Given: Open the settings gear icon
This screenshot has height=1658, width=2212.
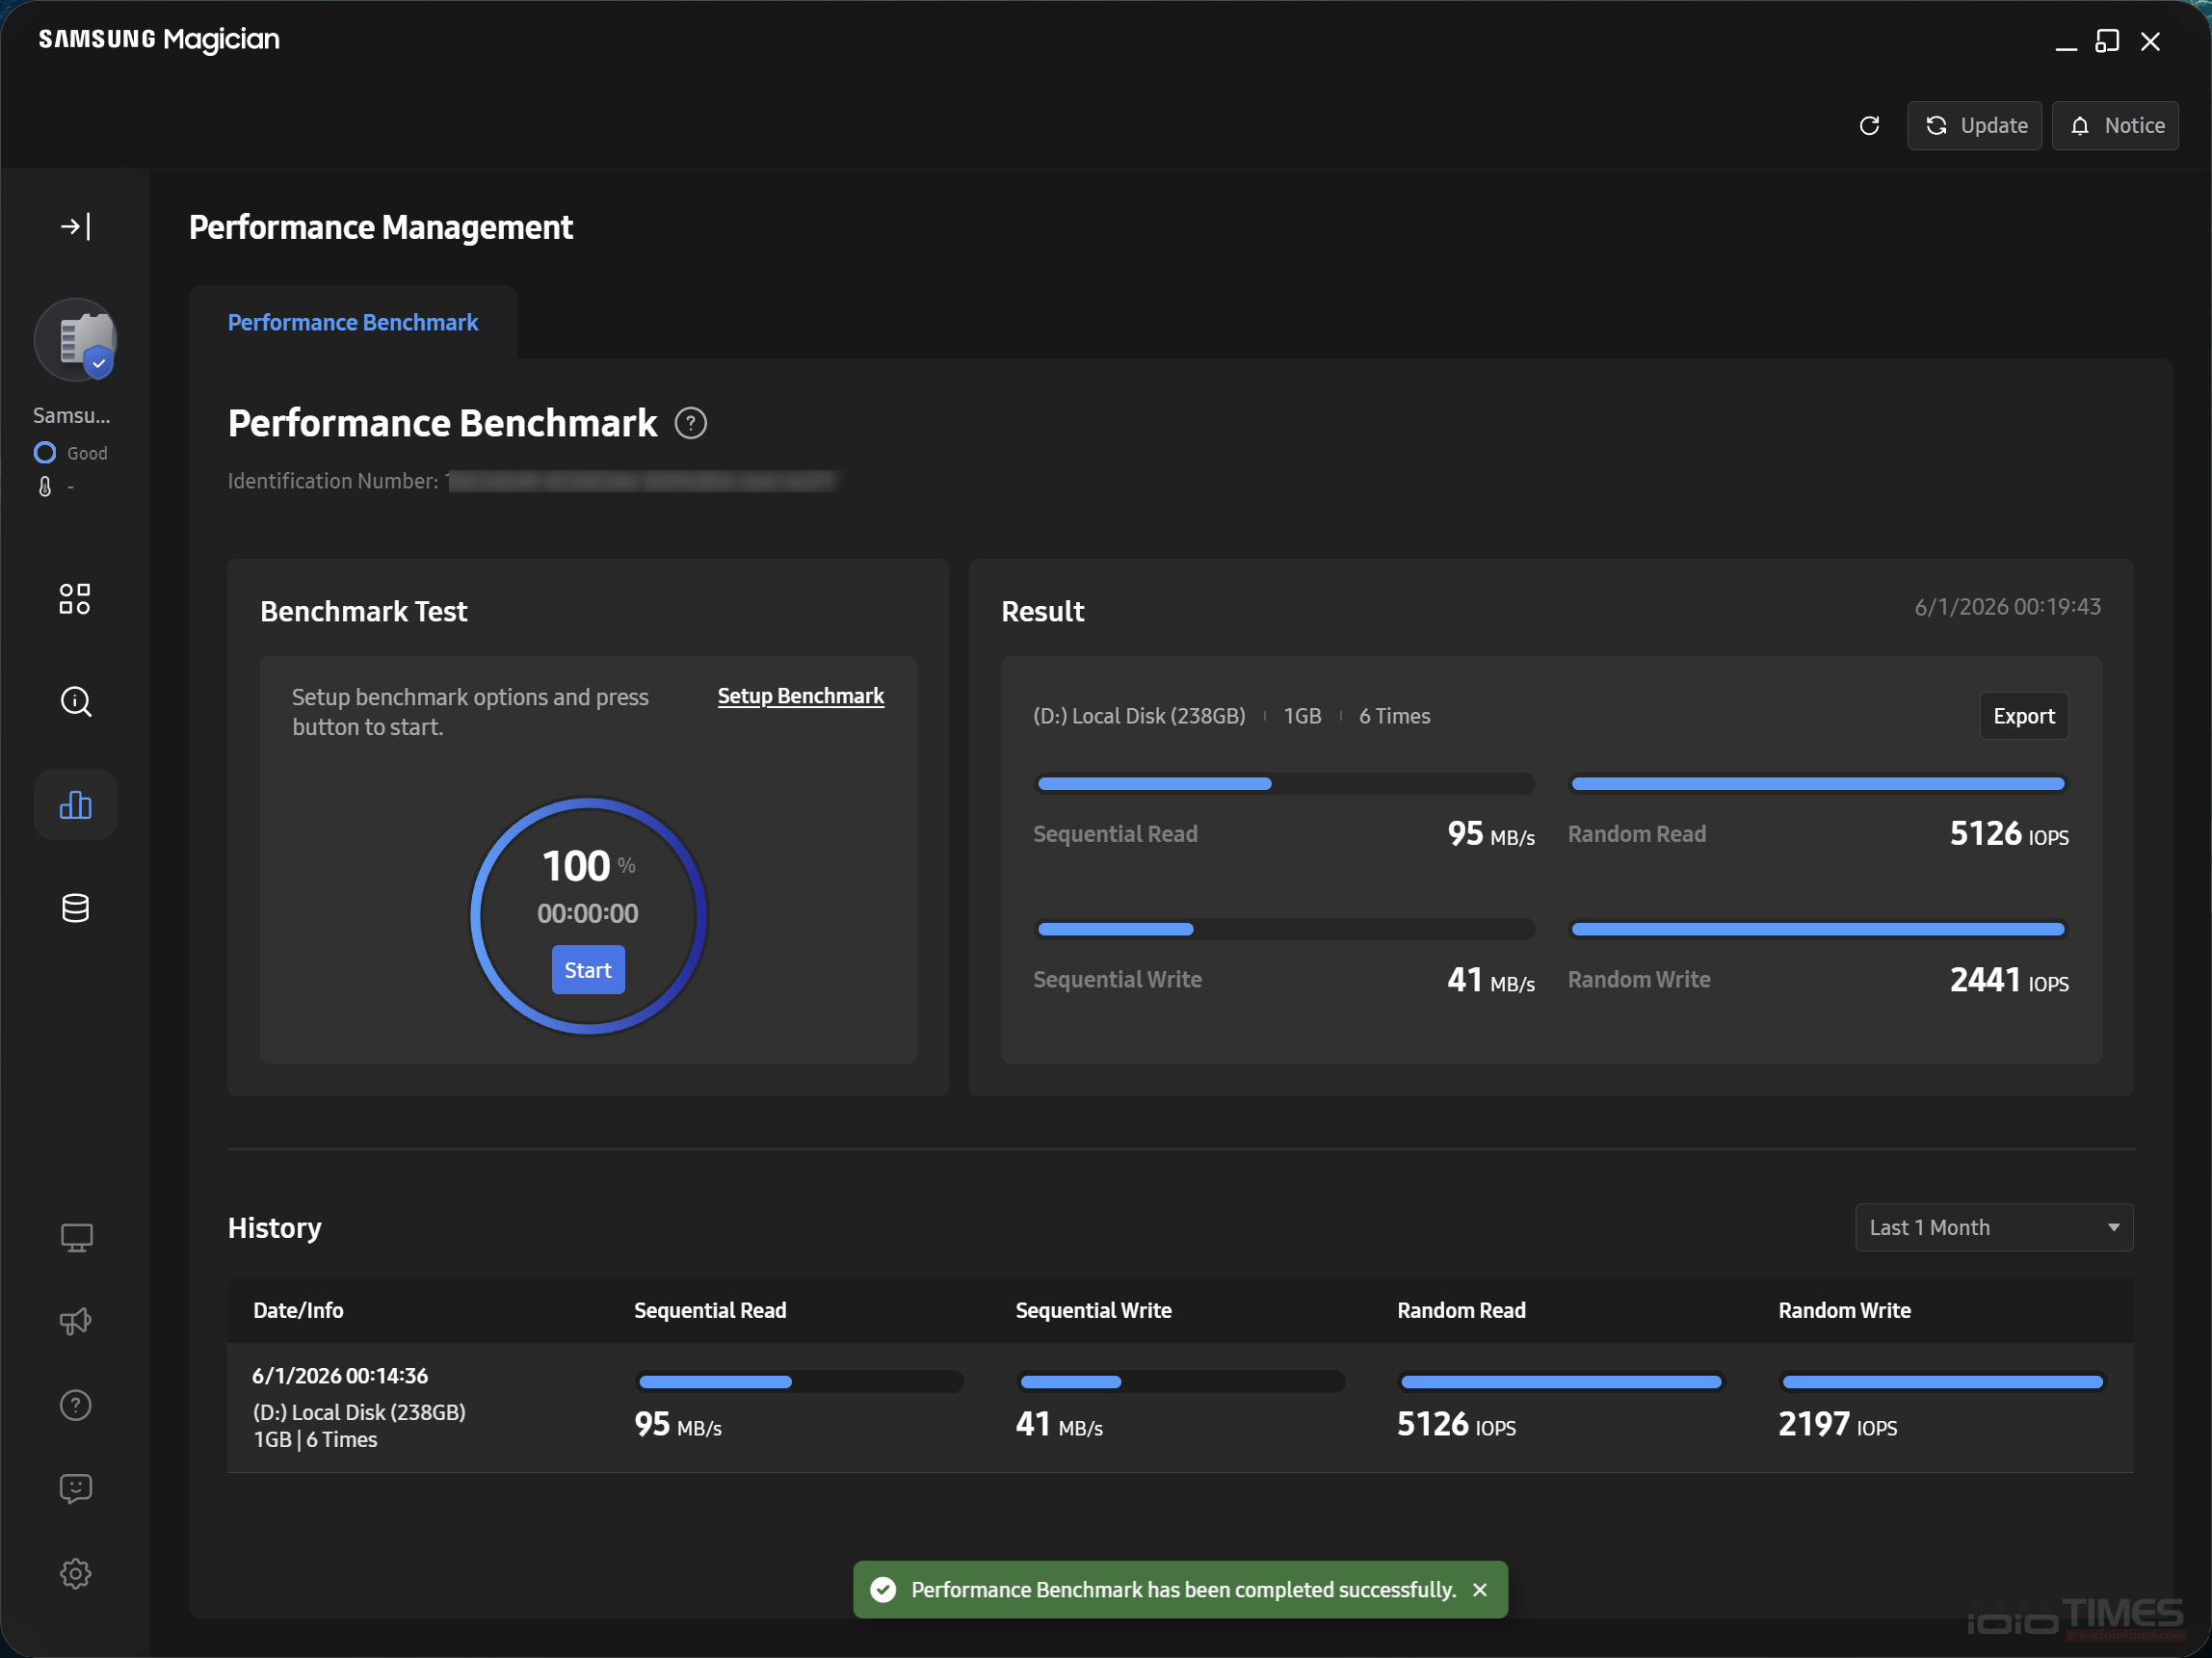Looking at the screenshot, I should [76, 1574].
